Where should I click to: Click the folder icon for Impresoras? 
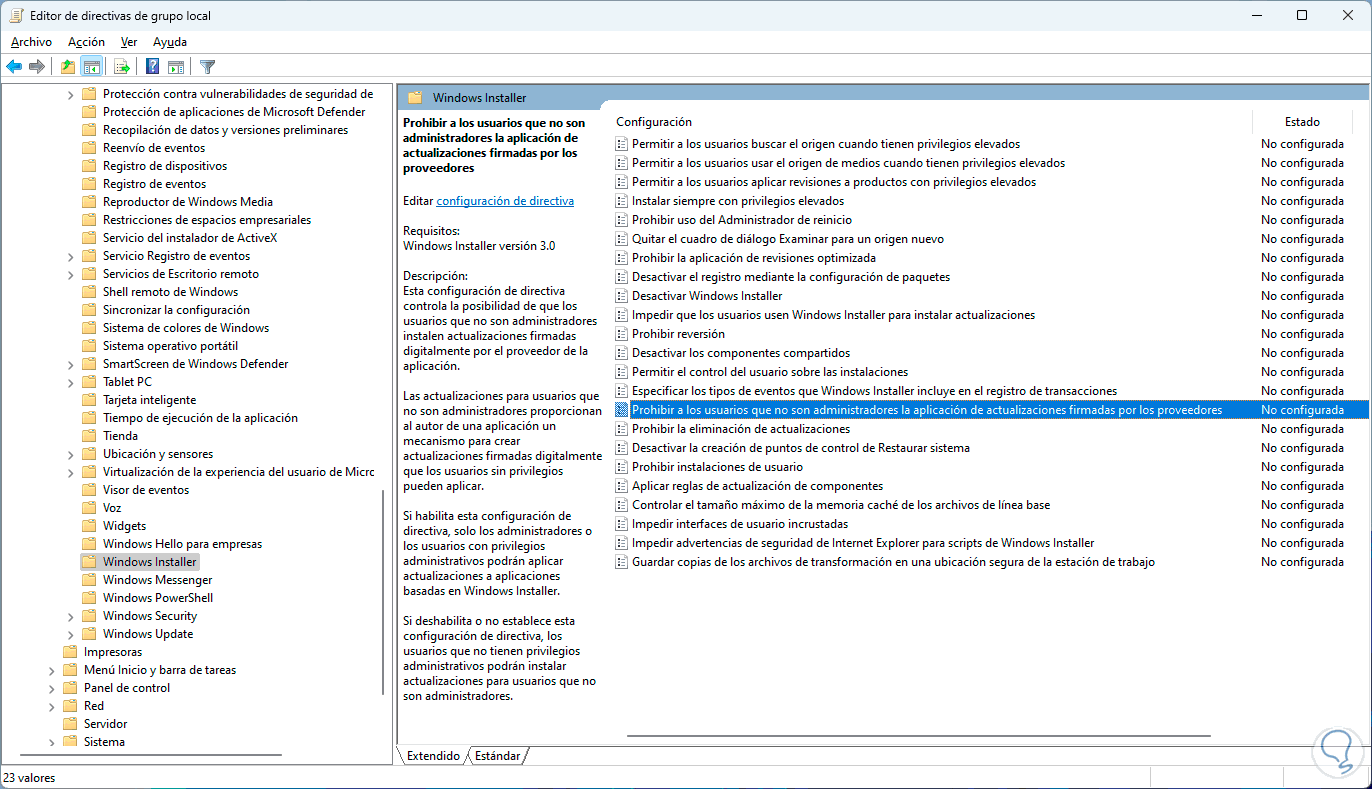pyautogui.click(x=70, y=652)
